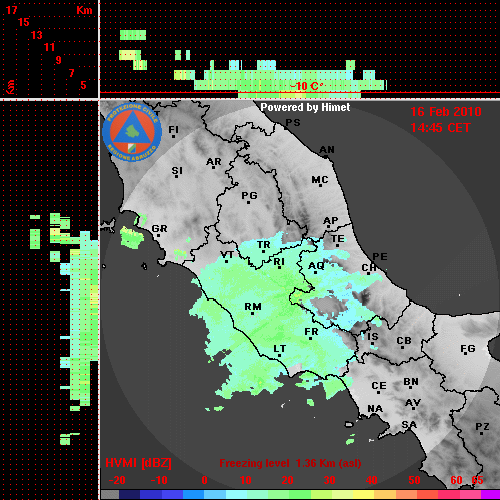Click the RI city label
500x500 pixels.
[279, 262]
